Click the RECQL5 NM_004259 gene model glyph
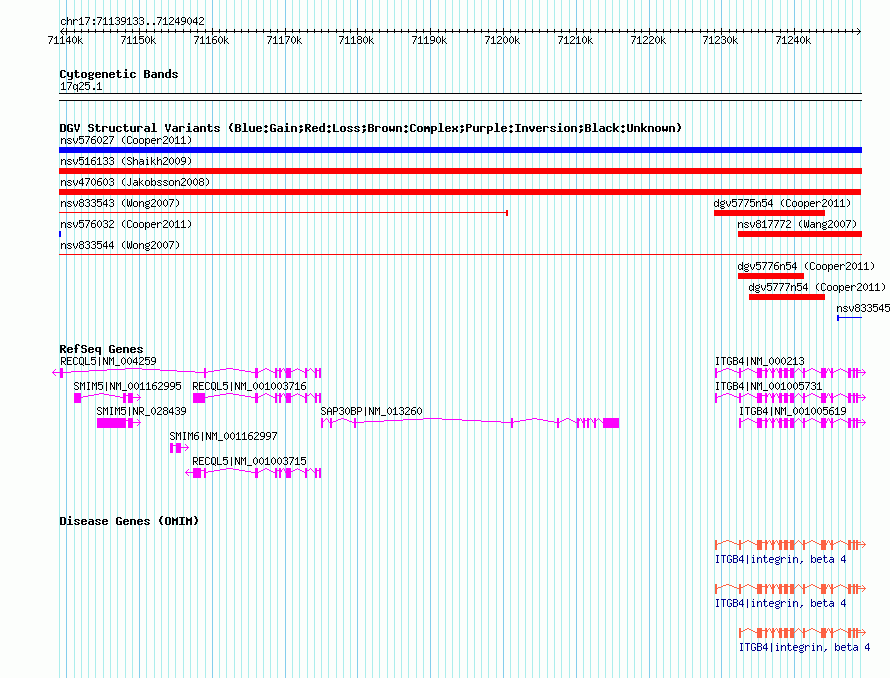 pyautogui.click(x=187, y=373)
